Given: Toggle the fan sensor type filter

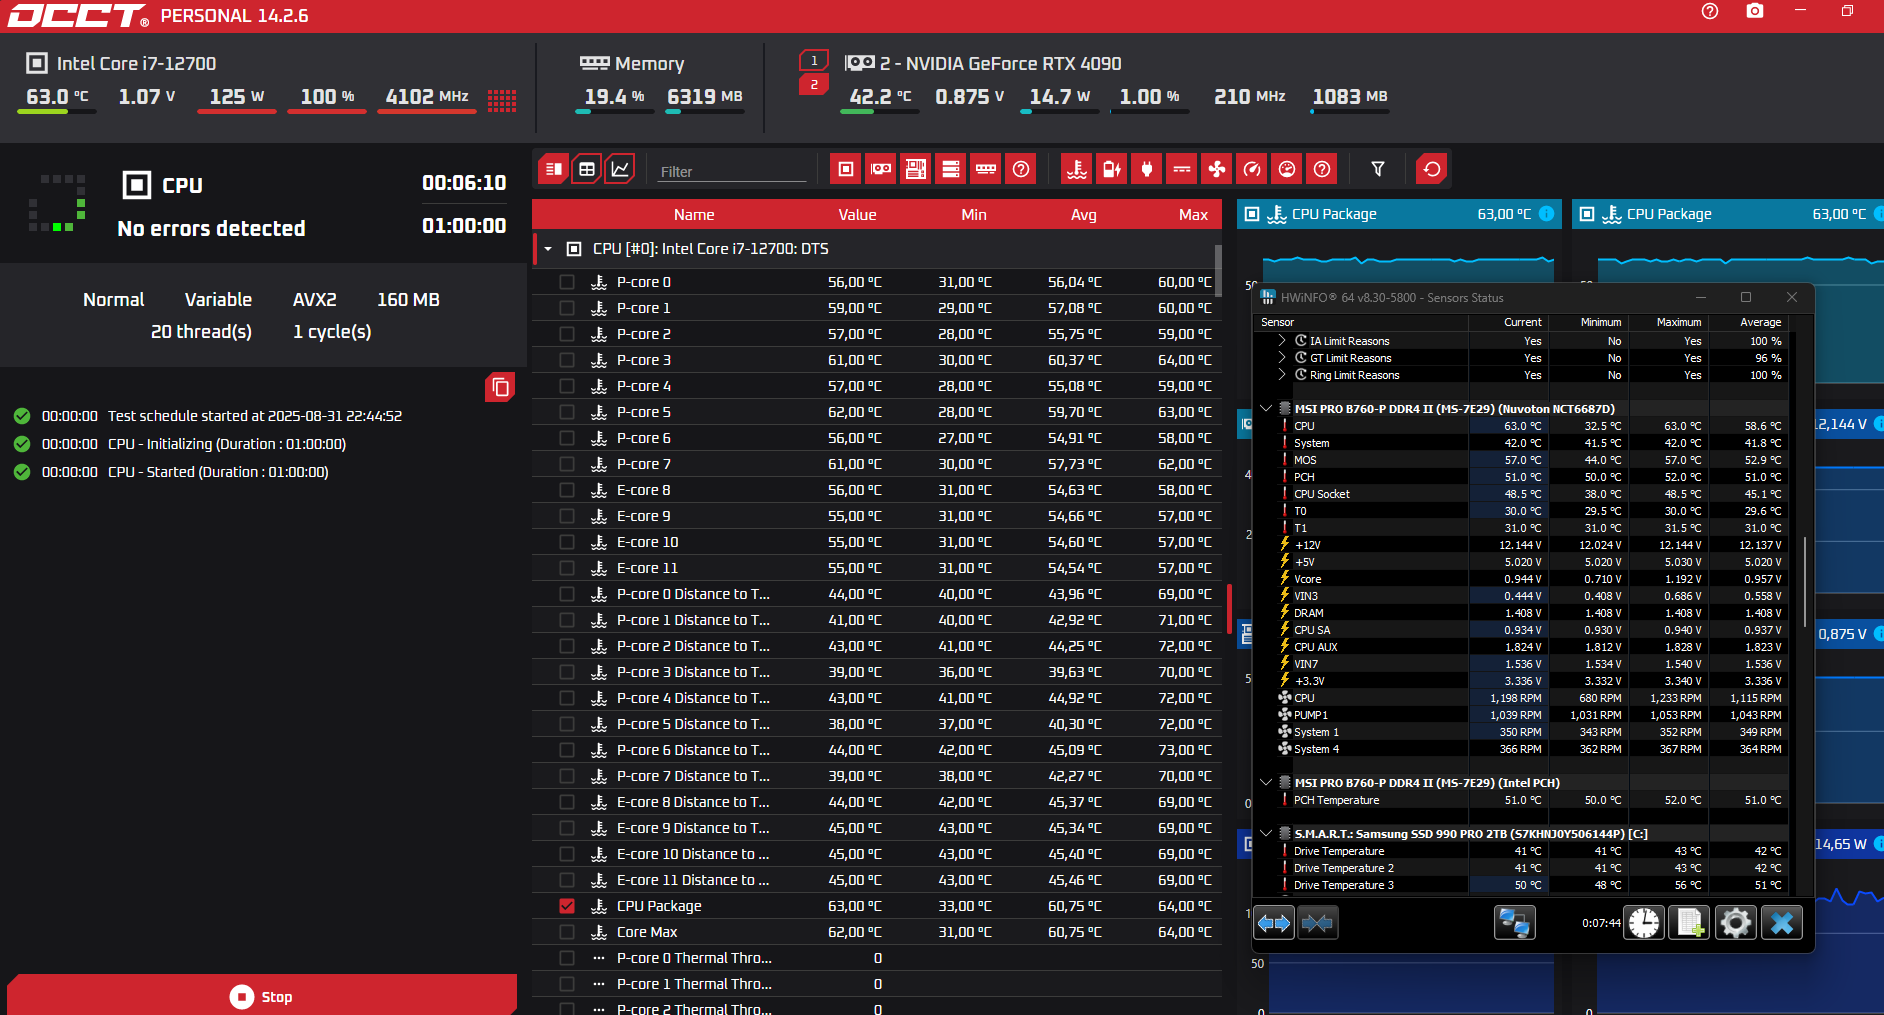Looking at the screenshot, I should tap(1217, 169).
